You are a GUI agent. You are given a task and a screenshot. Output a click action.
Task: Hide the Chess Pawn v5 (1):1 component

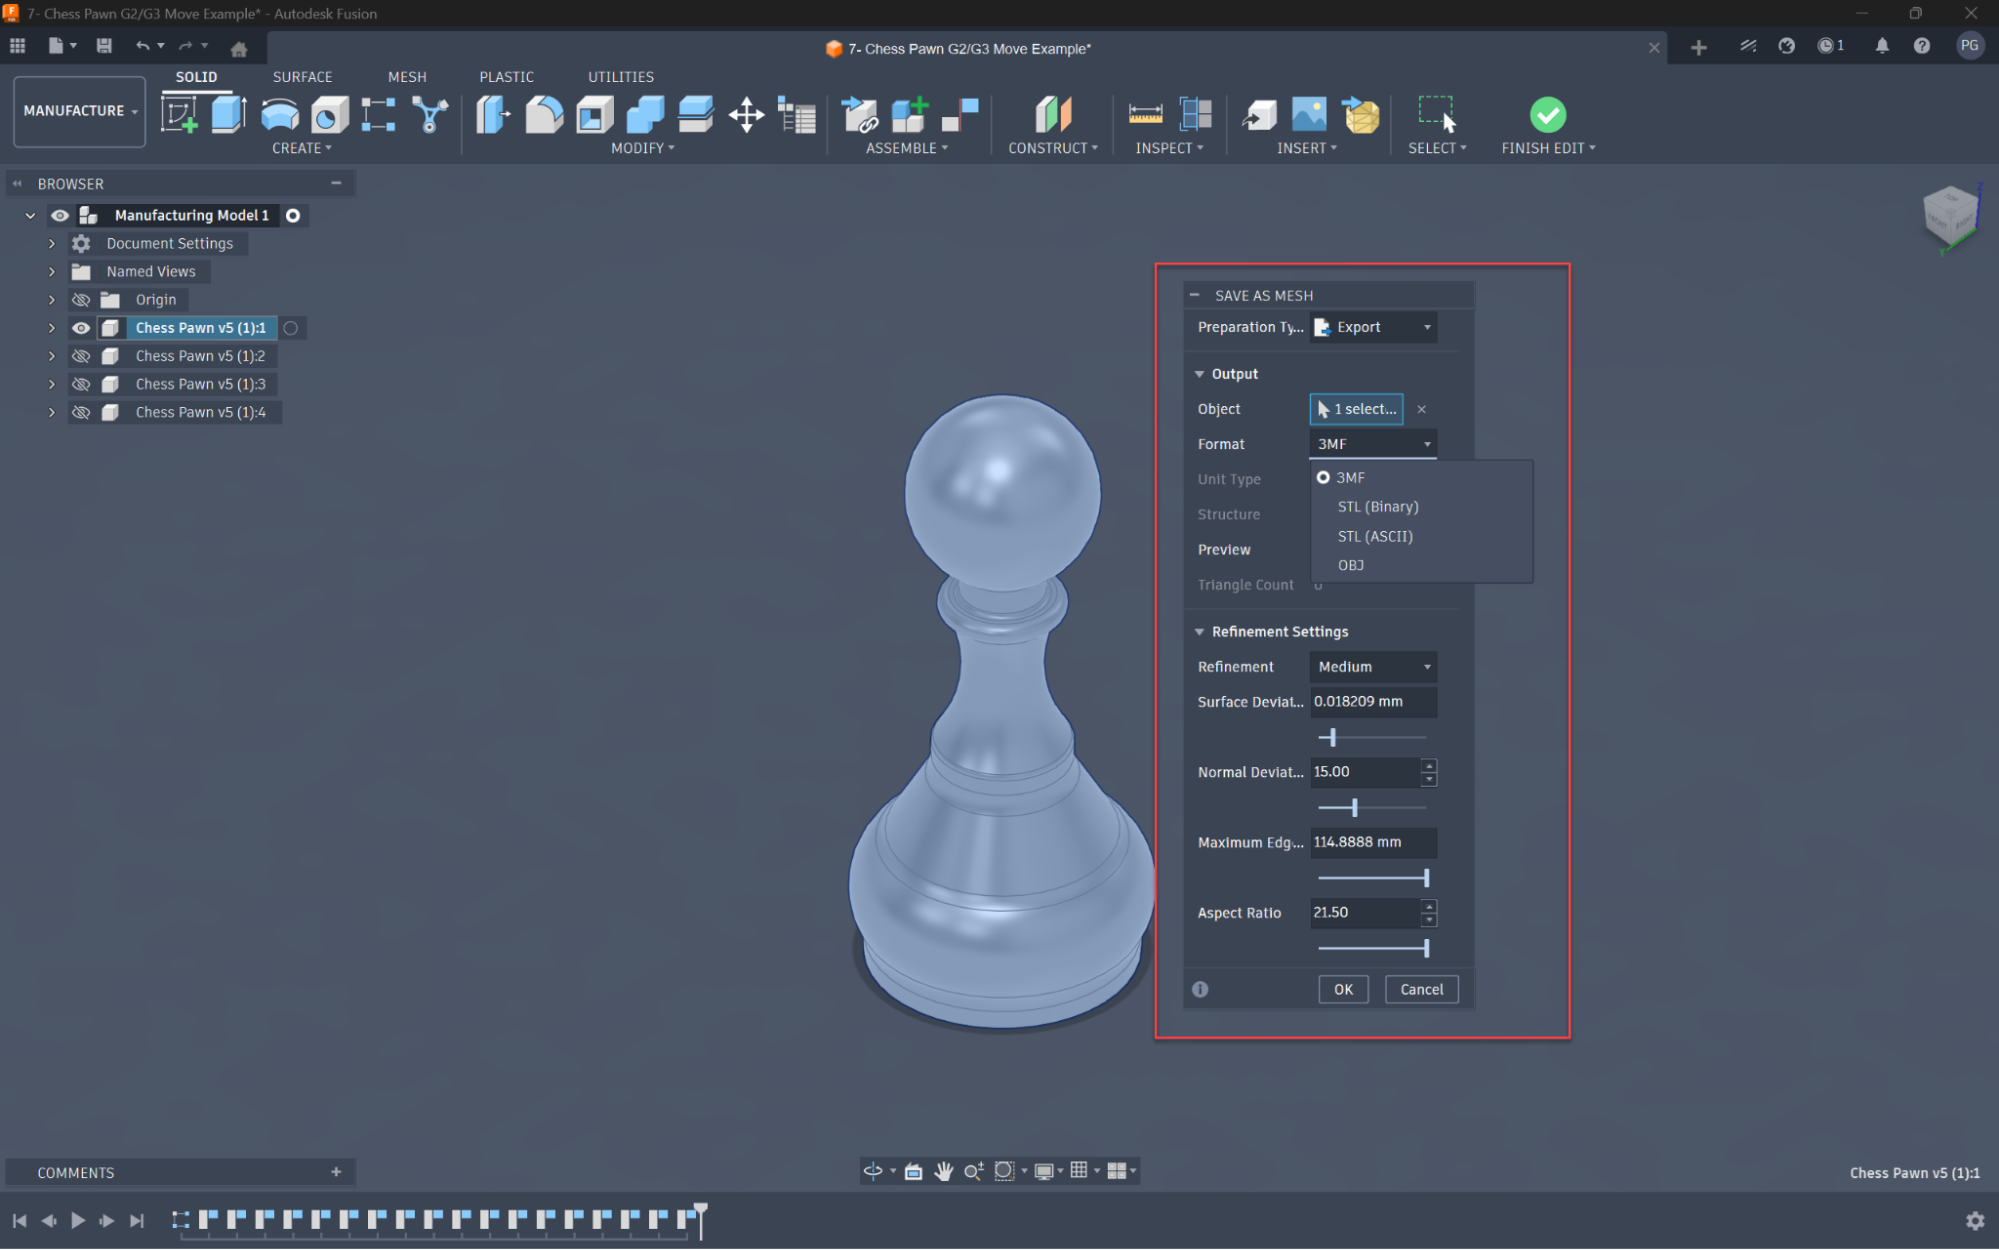[81, 328]
